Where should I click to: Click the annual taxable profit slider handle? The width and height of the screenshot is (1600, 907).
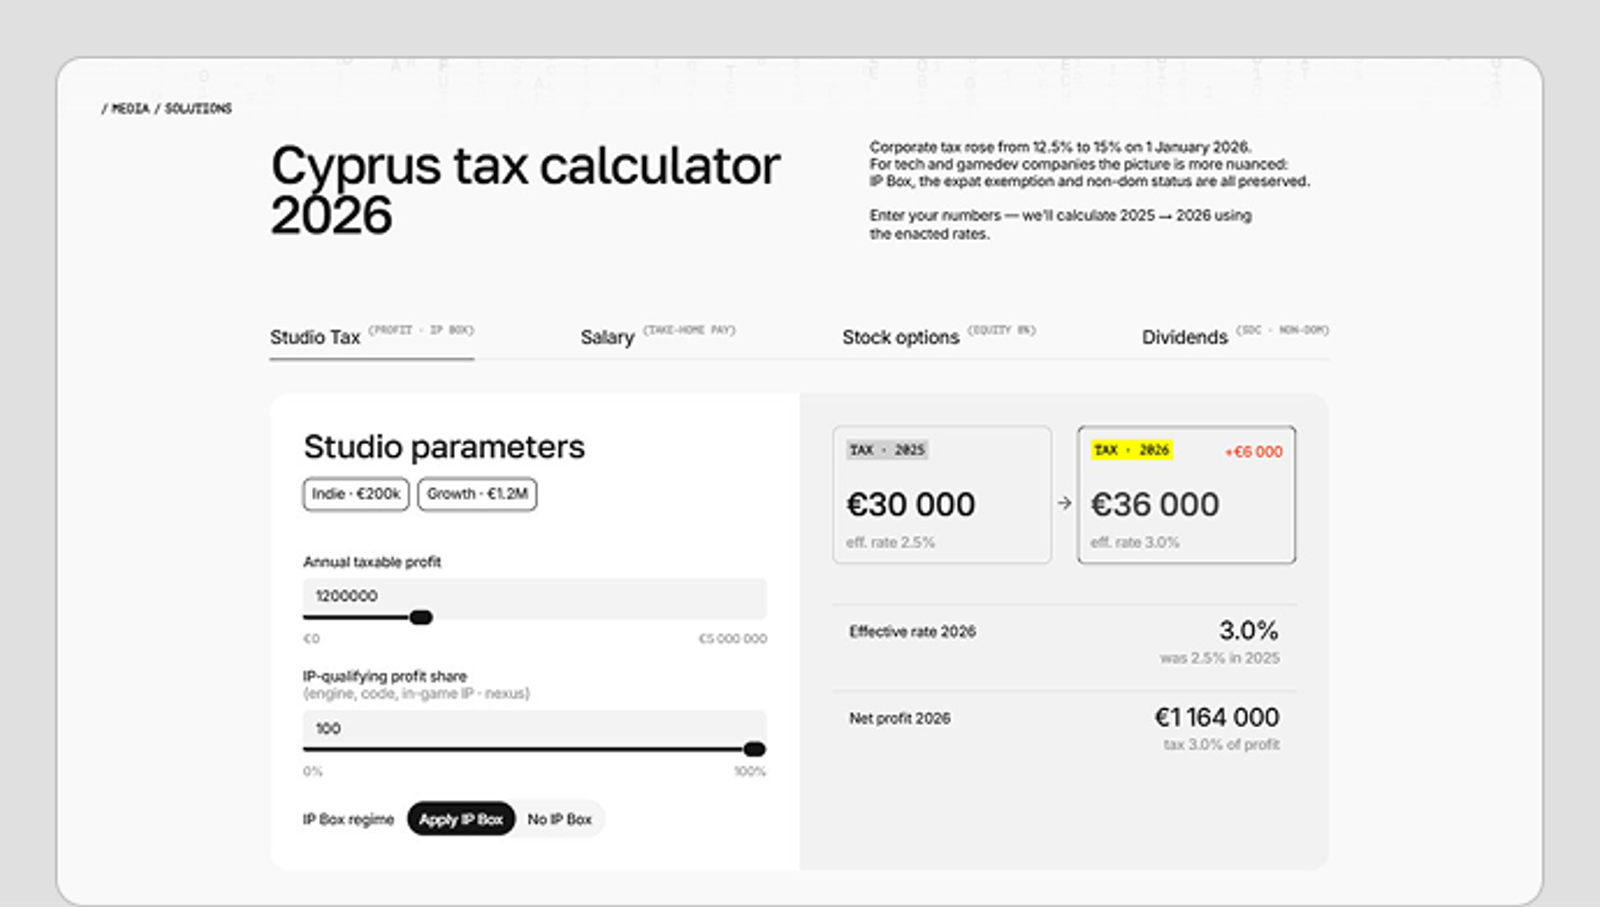click(x=421, y=617)
